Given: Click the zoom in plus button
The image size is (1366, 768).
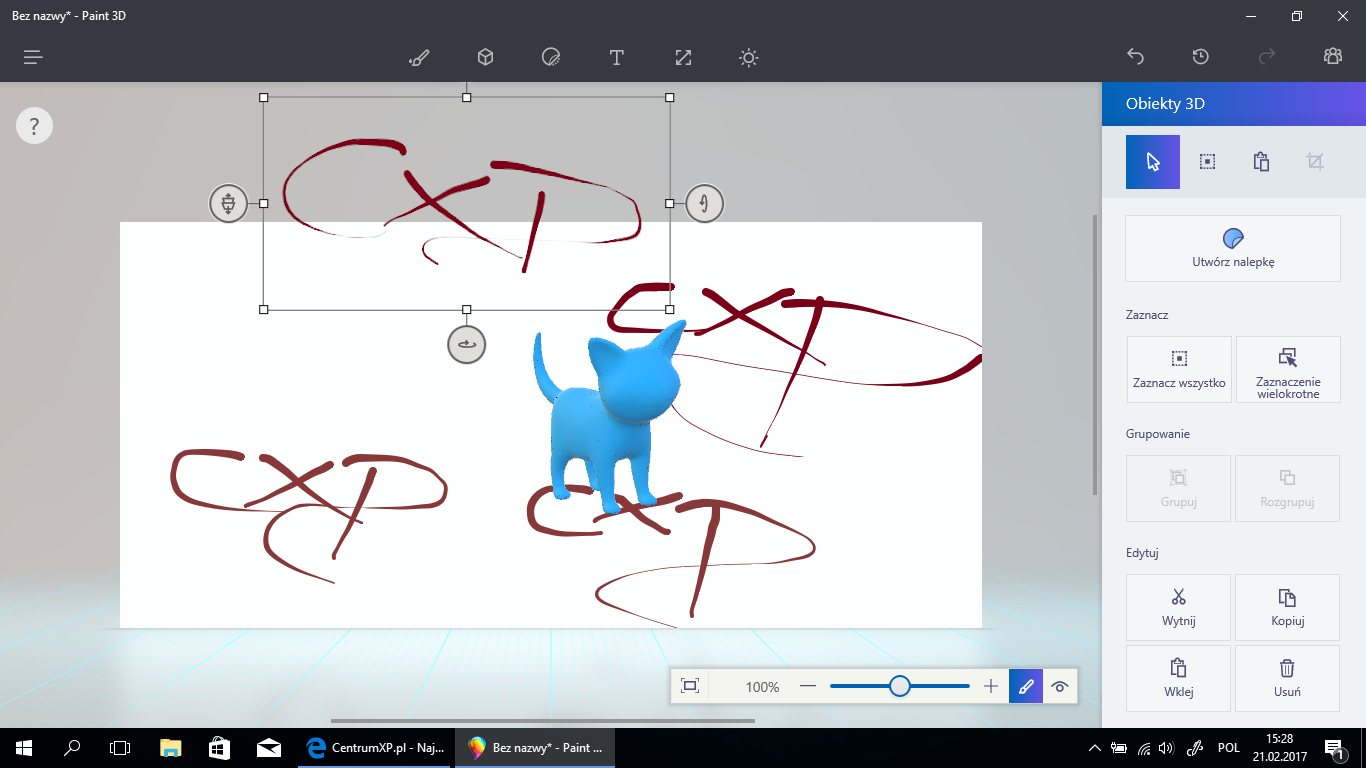Looking at the screenshot, I should [x=991, y=686].
